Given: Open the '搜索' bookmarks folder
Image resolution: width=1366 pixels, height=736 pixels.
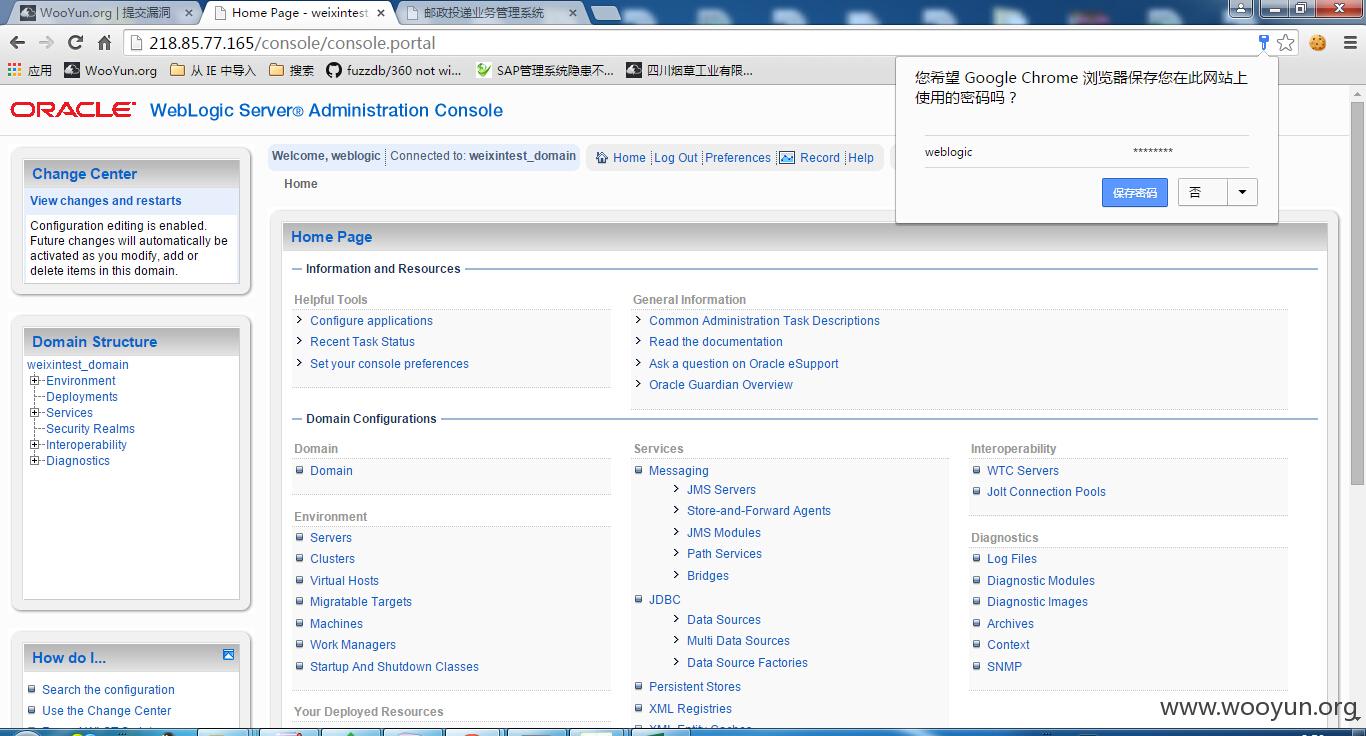Looking at the screenshot, I should point(291,70).
